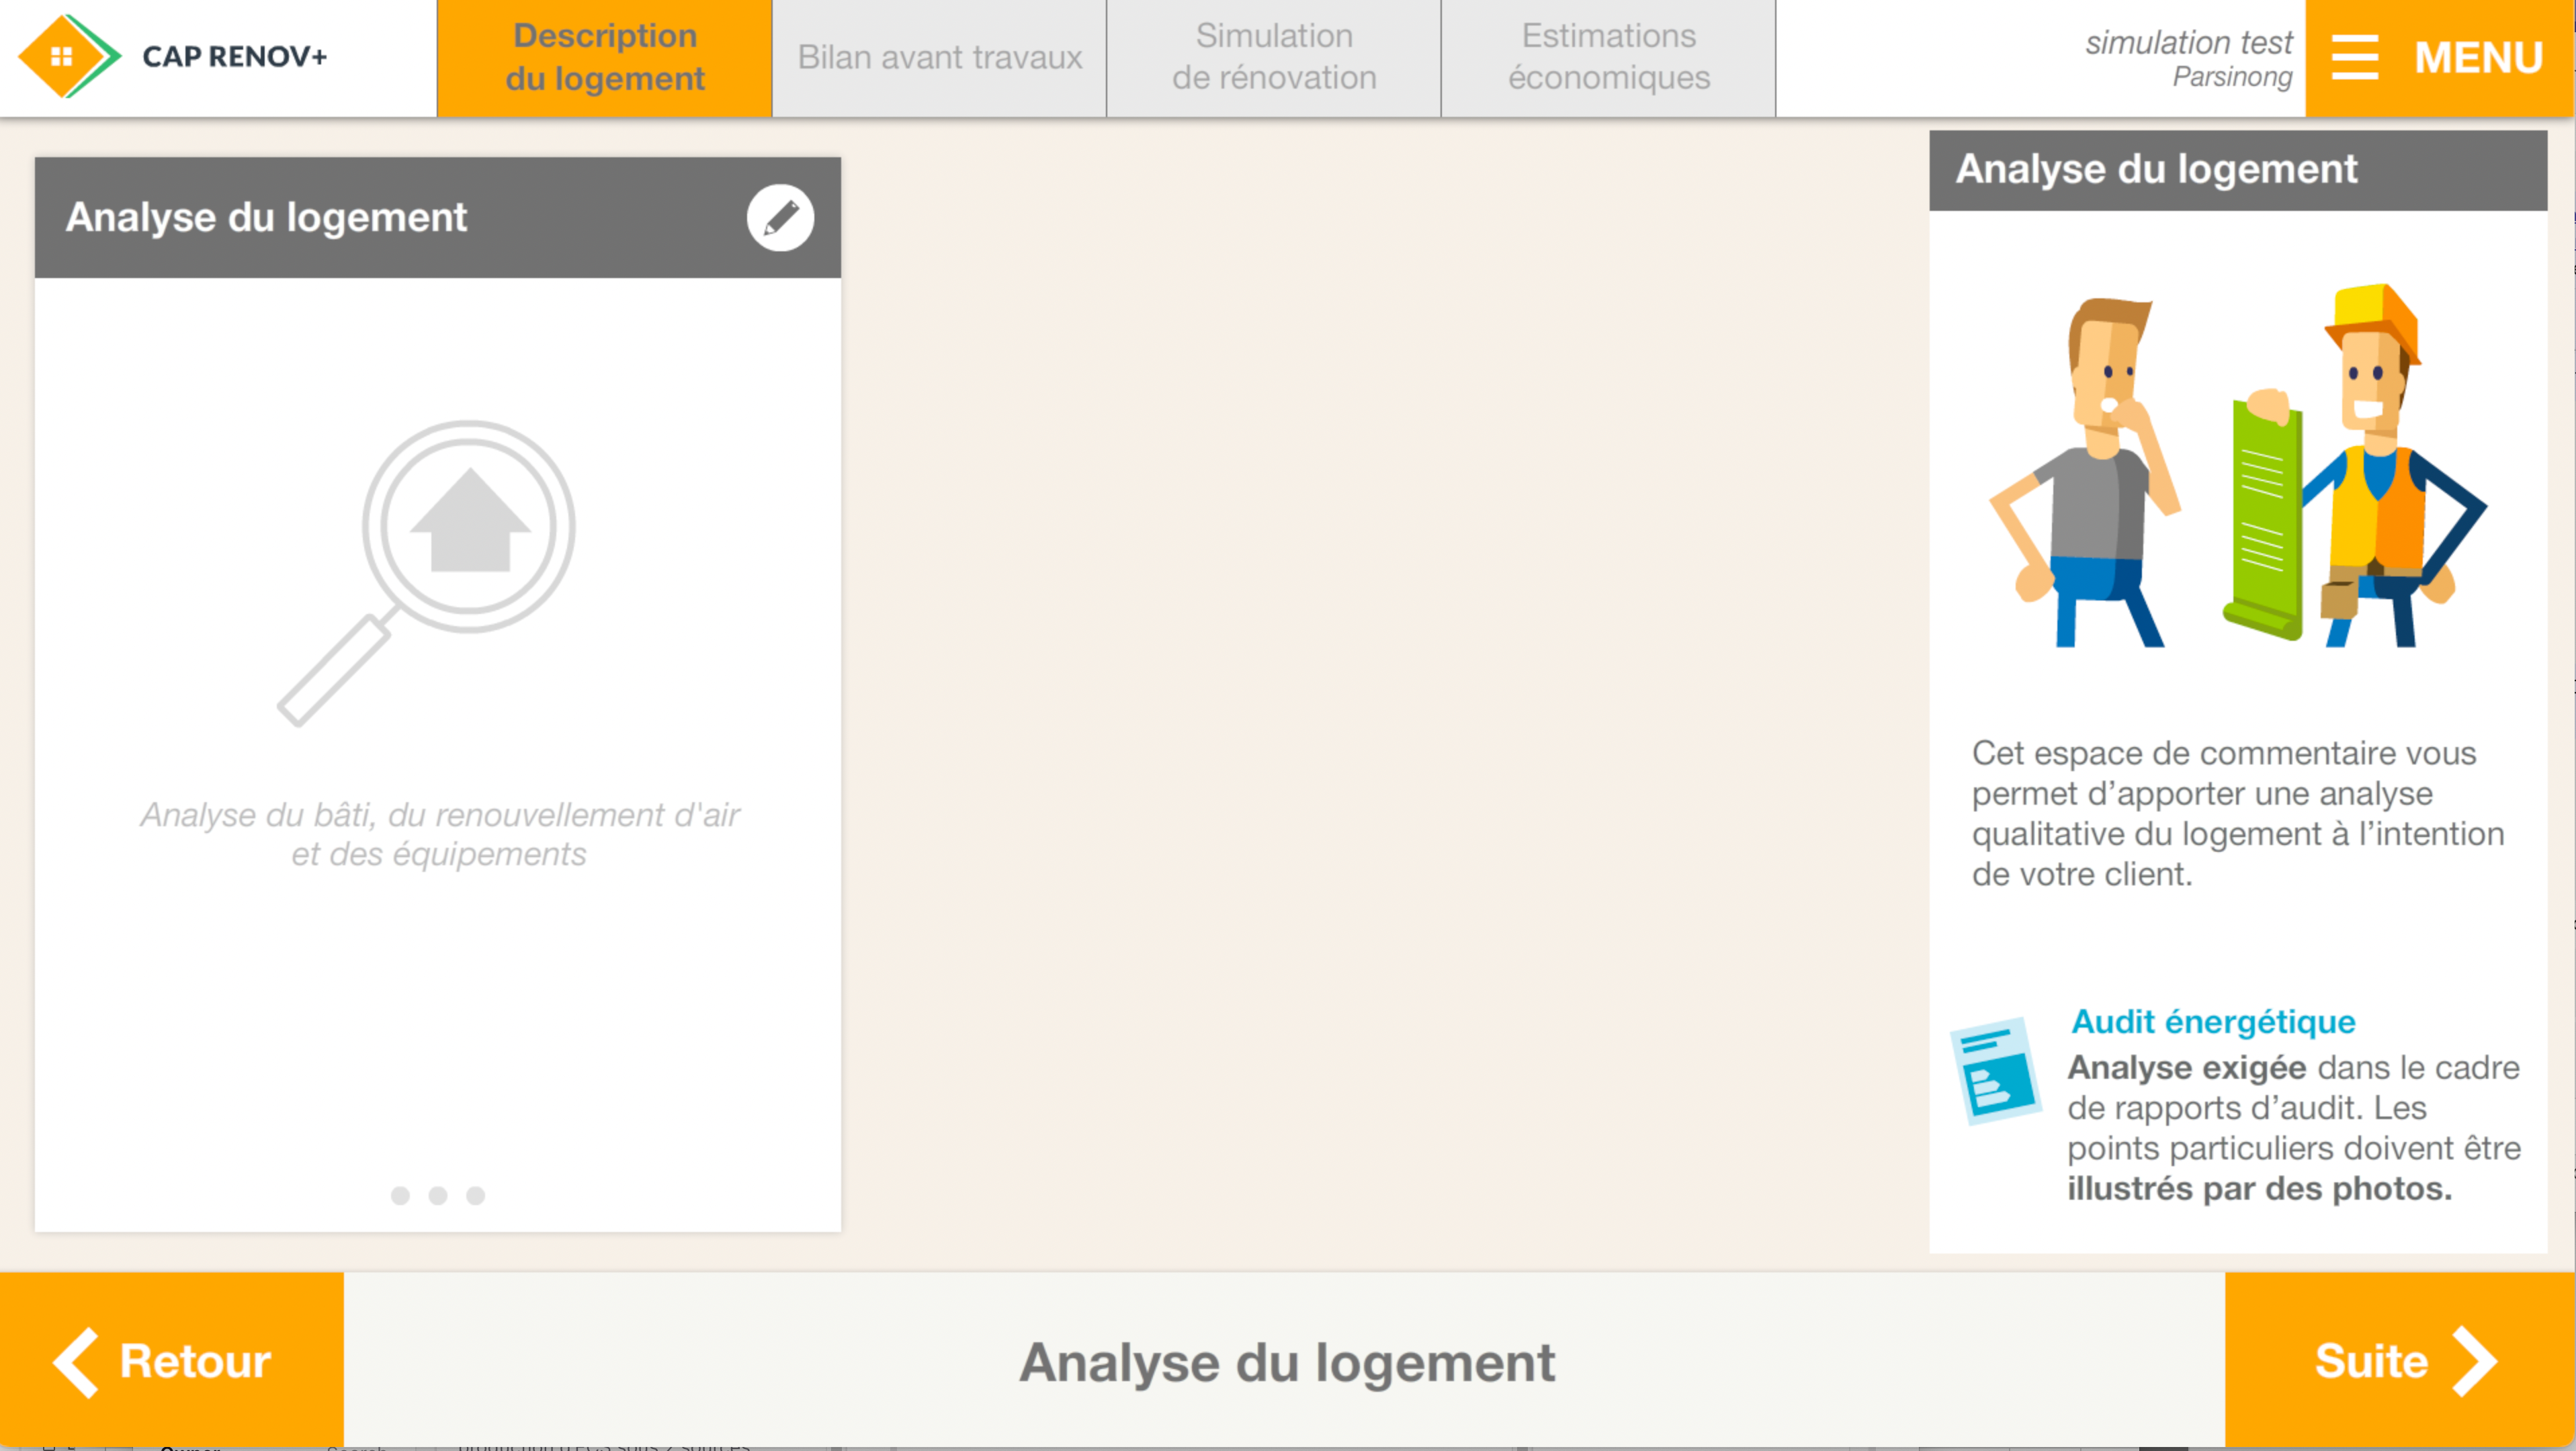
Task: Select the third pagination dot
Action: coord(476,1195)
